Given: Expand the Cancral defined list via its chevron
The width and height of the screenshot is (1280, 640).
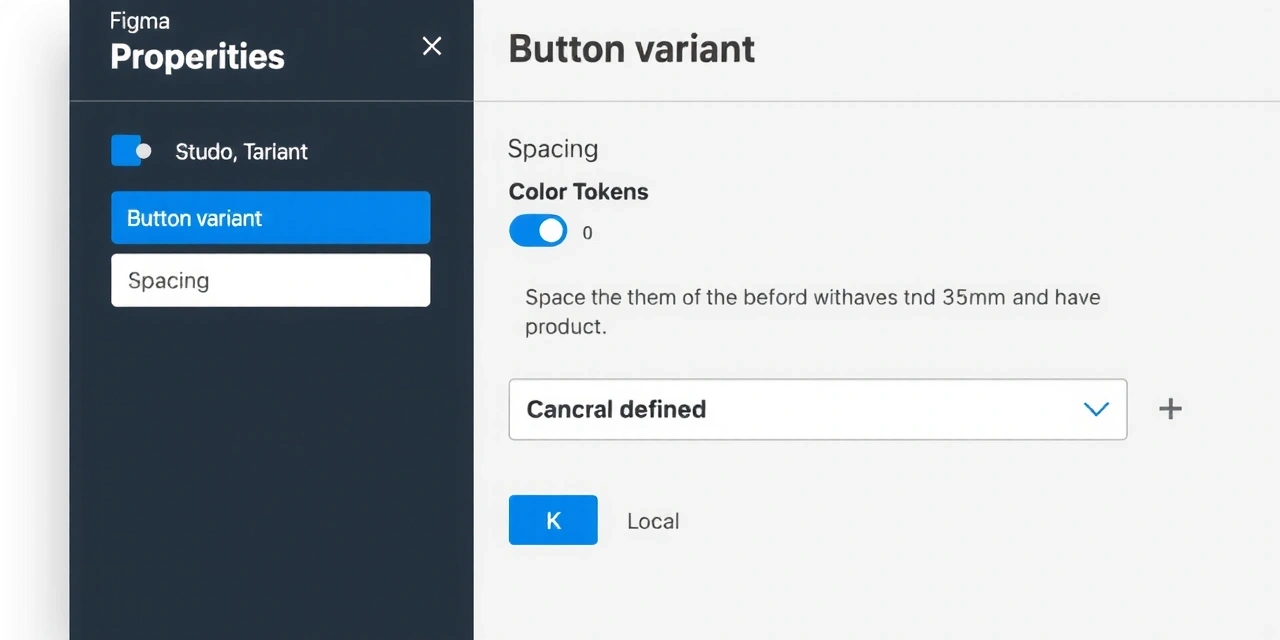Looking at the screenshot, I should point(1096,409).
